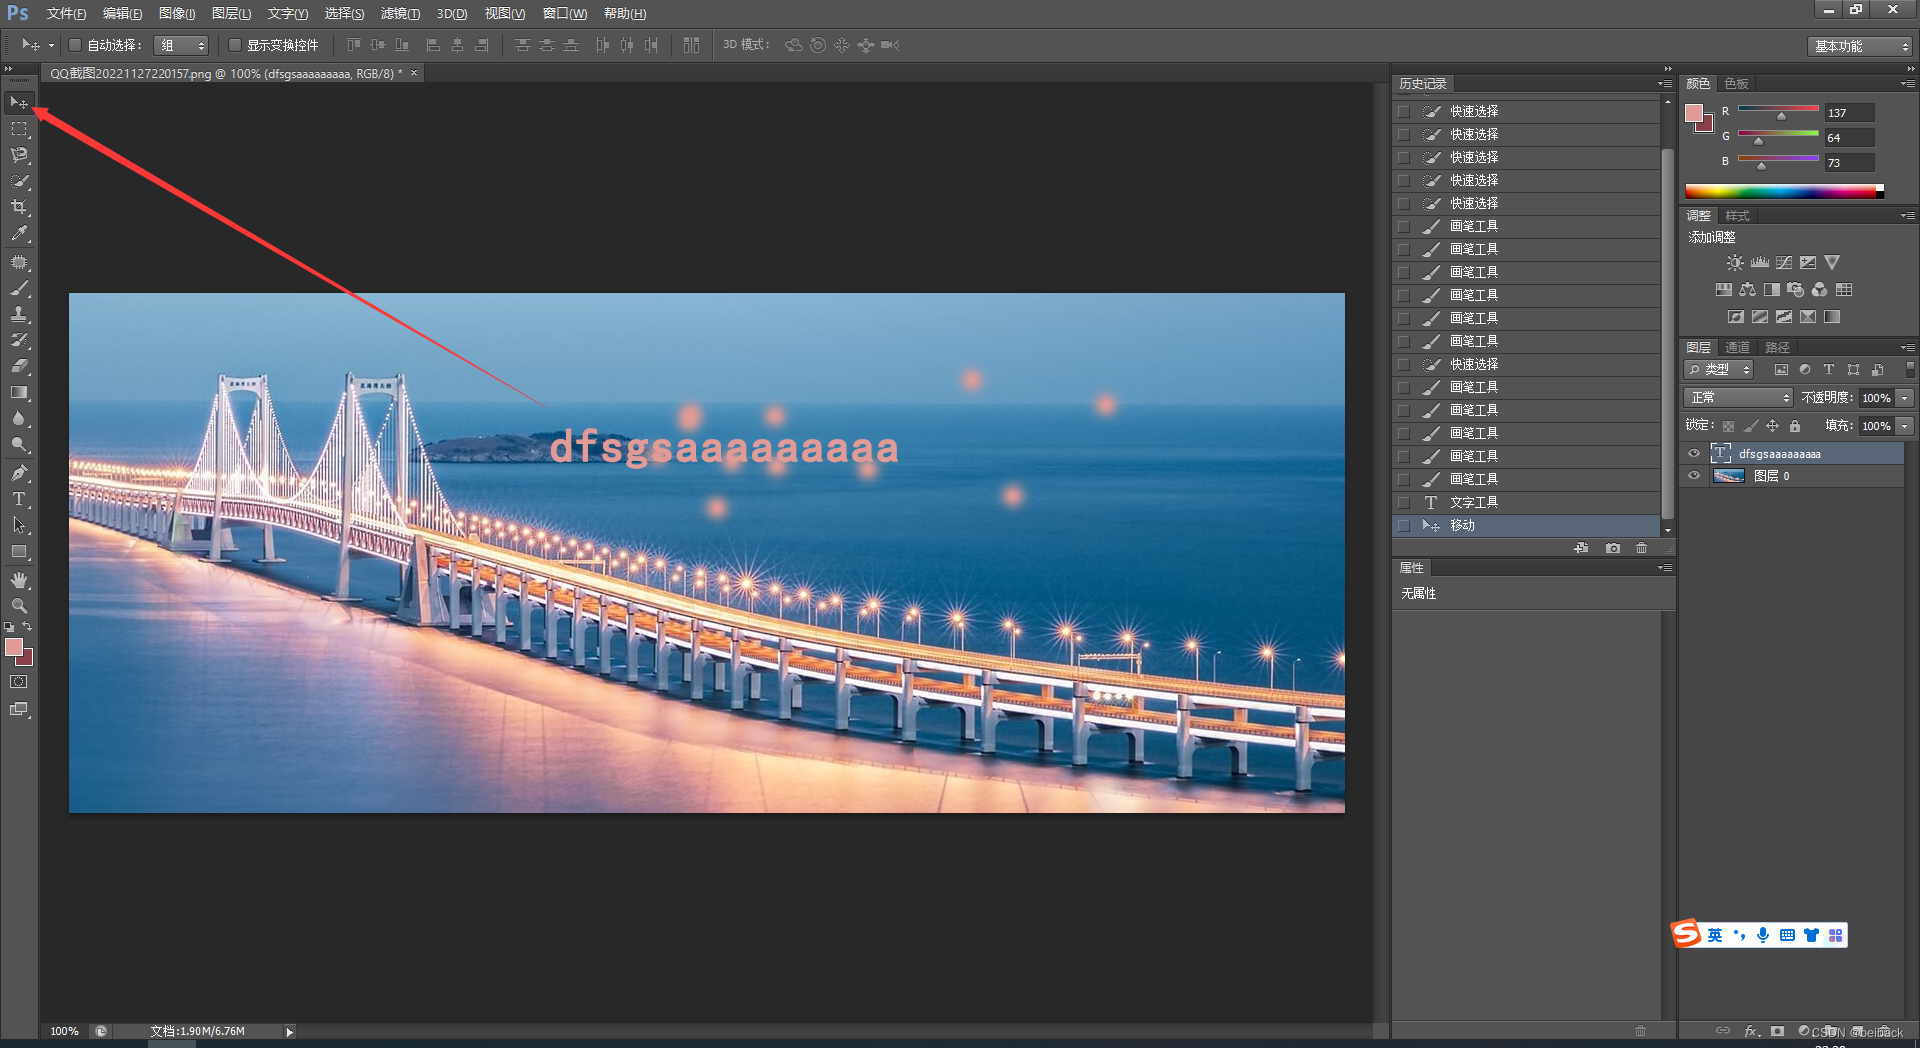The width and height of the screenshot is (1920, 1048).
Task: Hide layer 图层 0
Action: 1694,476
